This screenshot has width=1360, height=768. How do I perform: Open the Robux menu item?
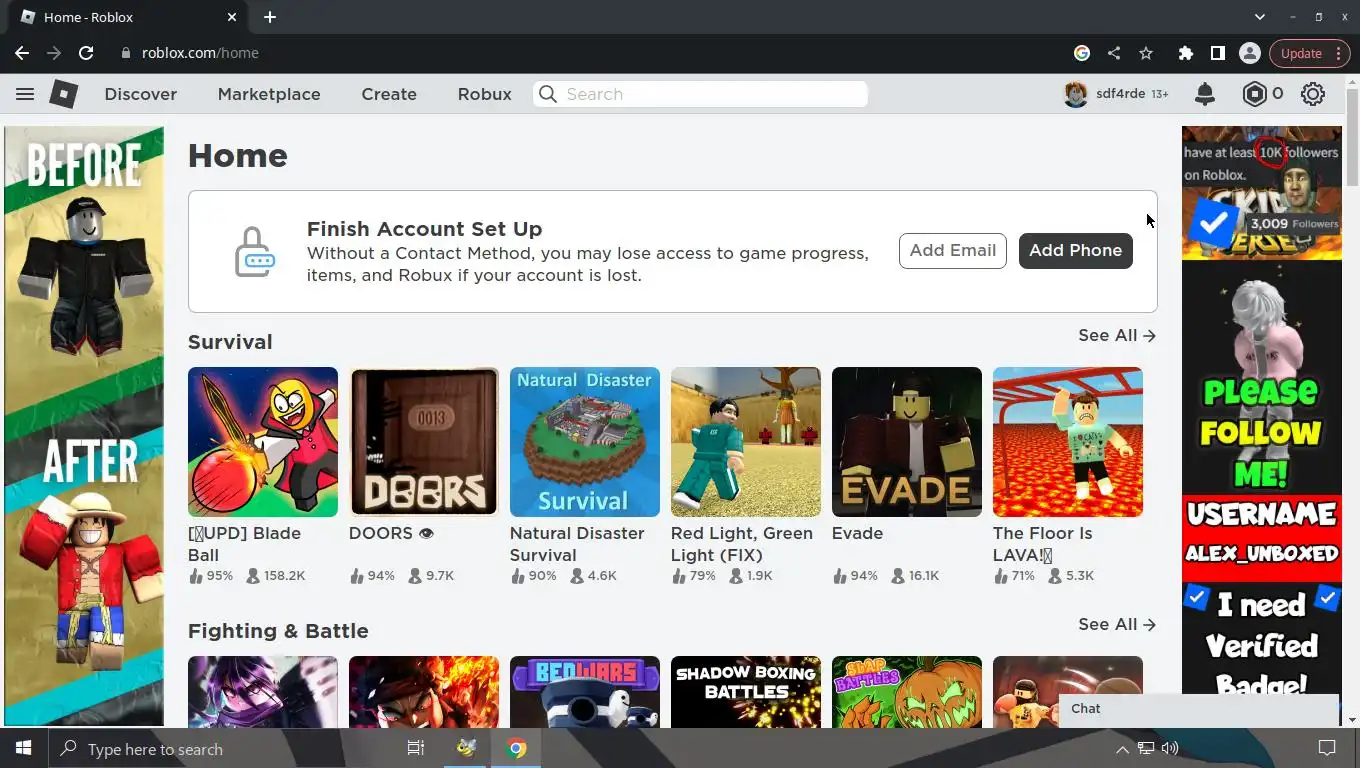[485, 94]
